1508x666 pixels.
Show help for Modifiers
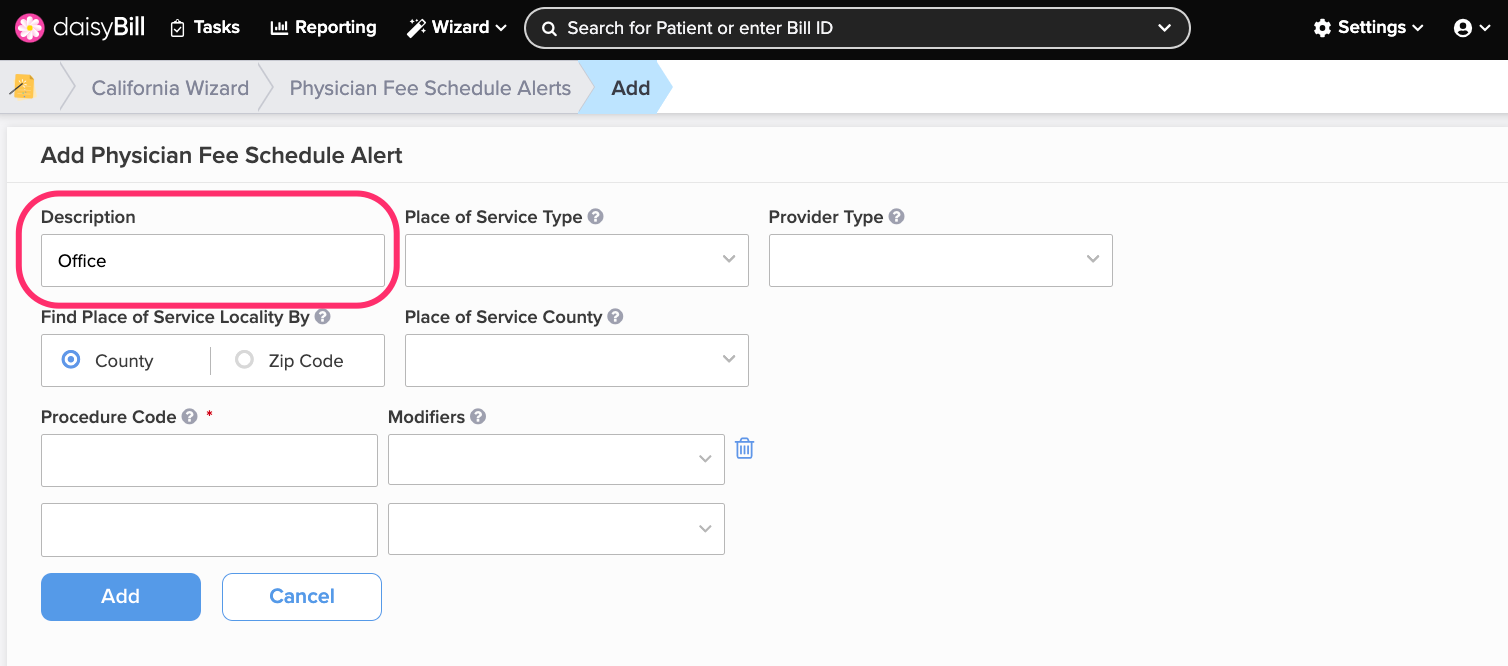click(478, 416)
